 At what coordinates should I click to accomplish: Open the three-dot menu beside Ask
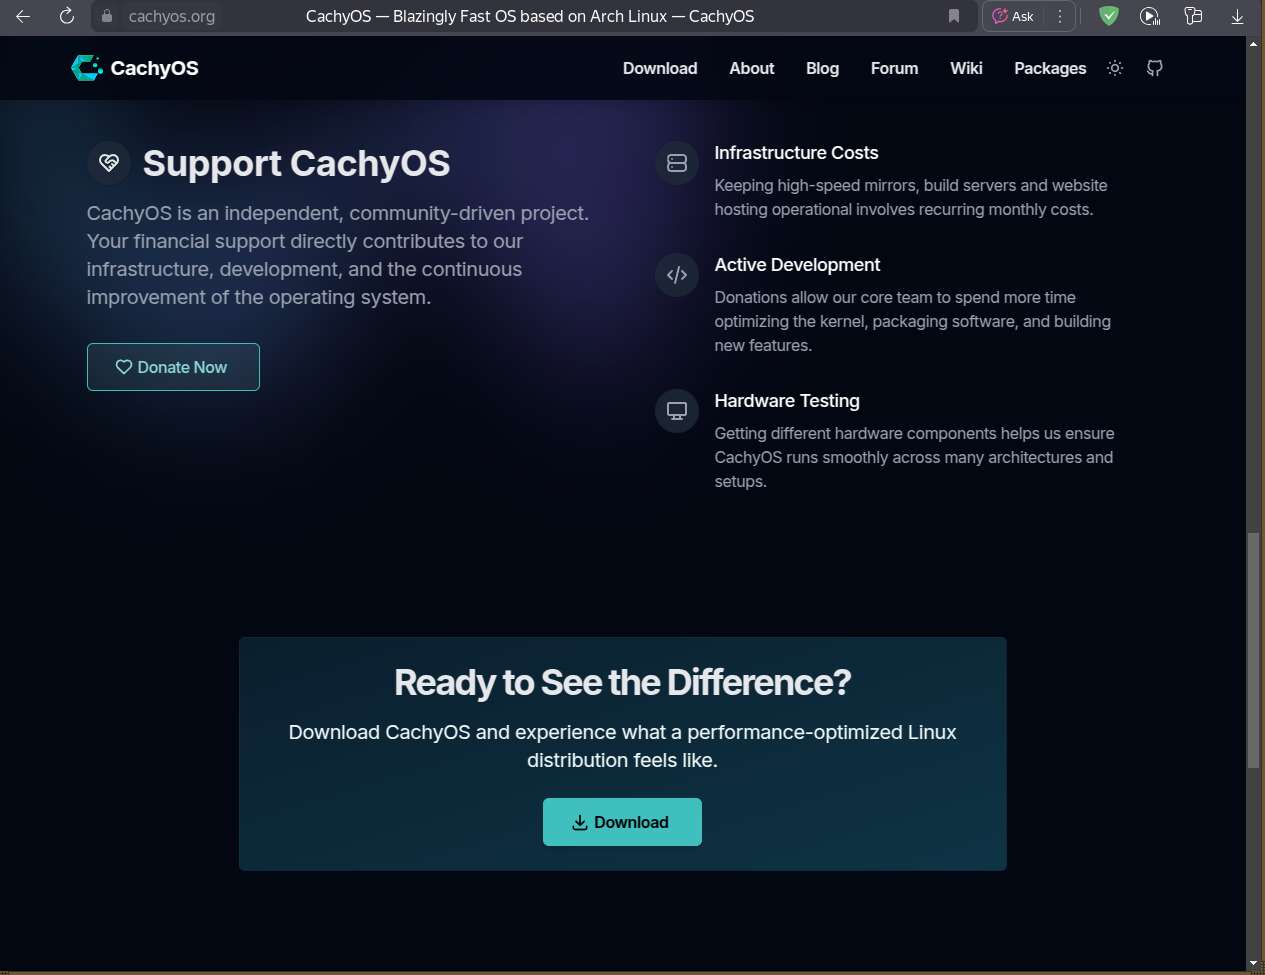(x=1059, y=16)
